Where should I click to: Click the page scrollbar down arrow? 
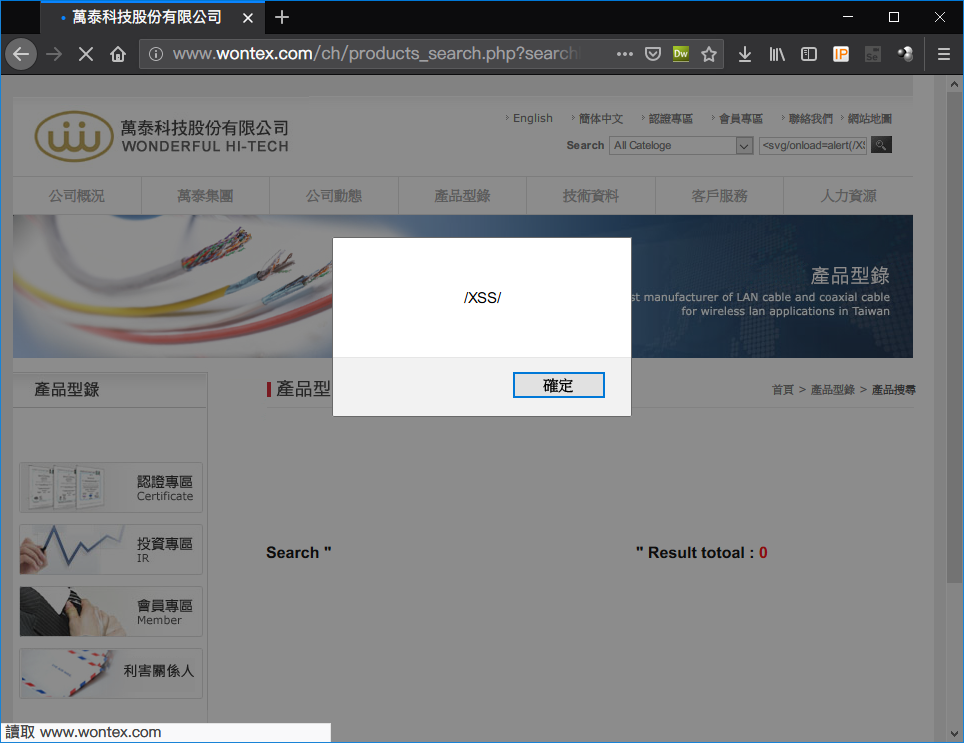[954, 733]
